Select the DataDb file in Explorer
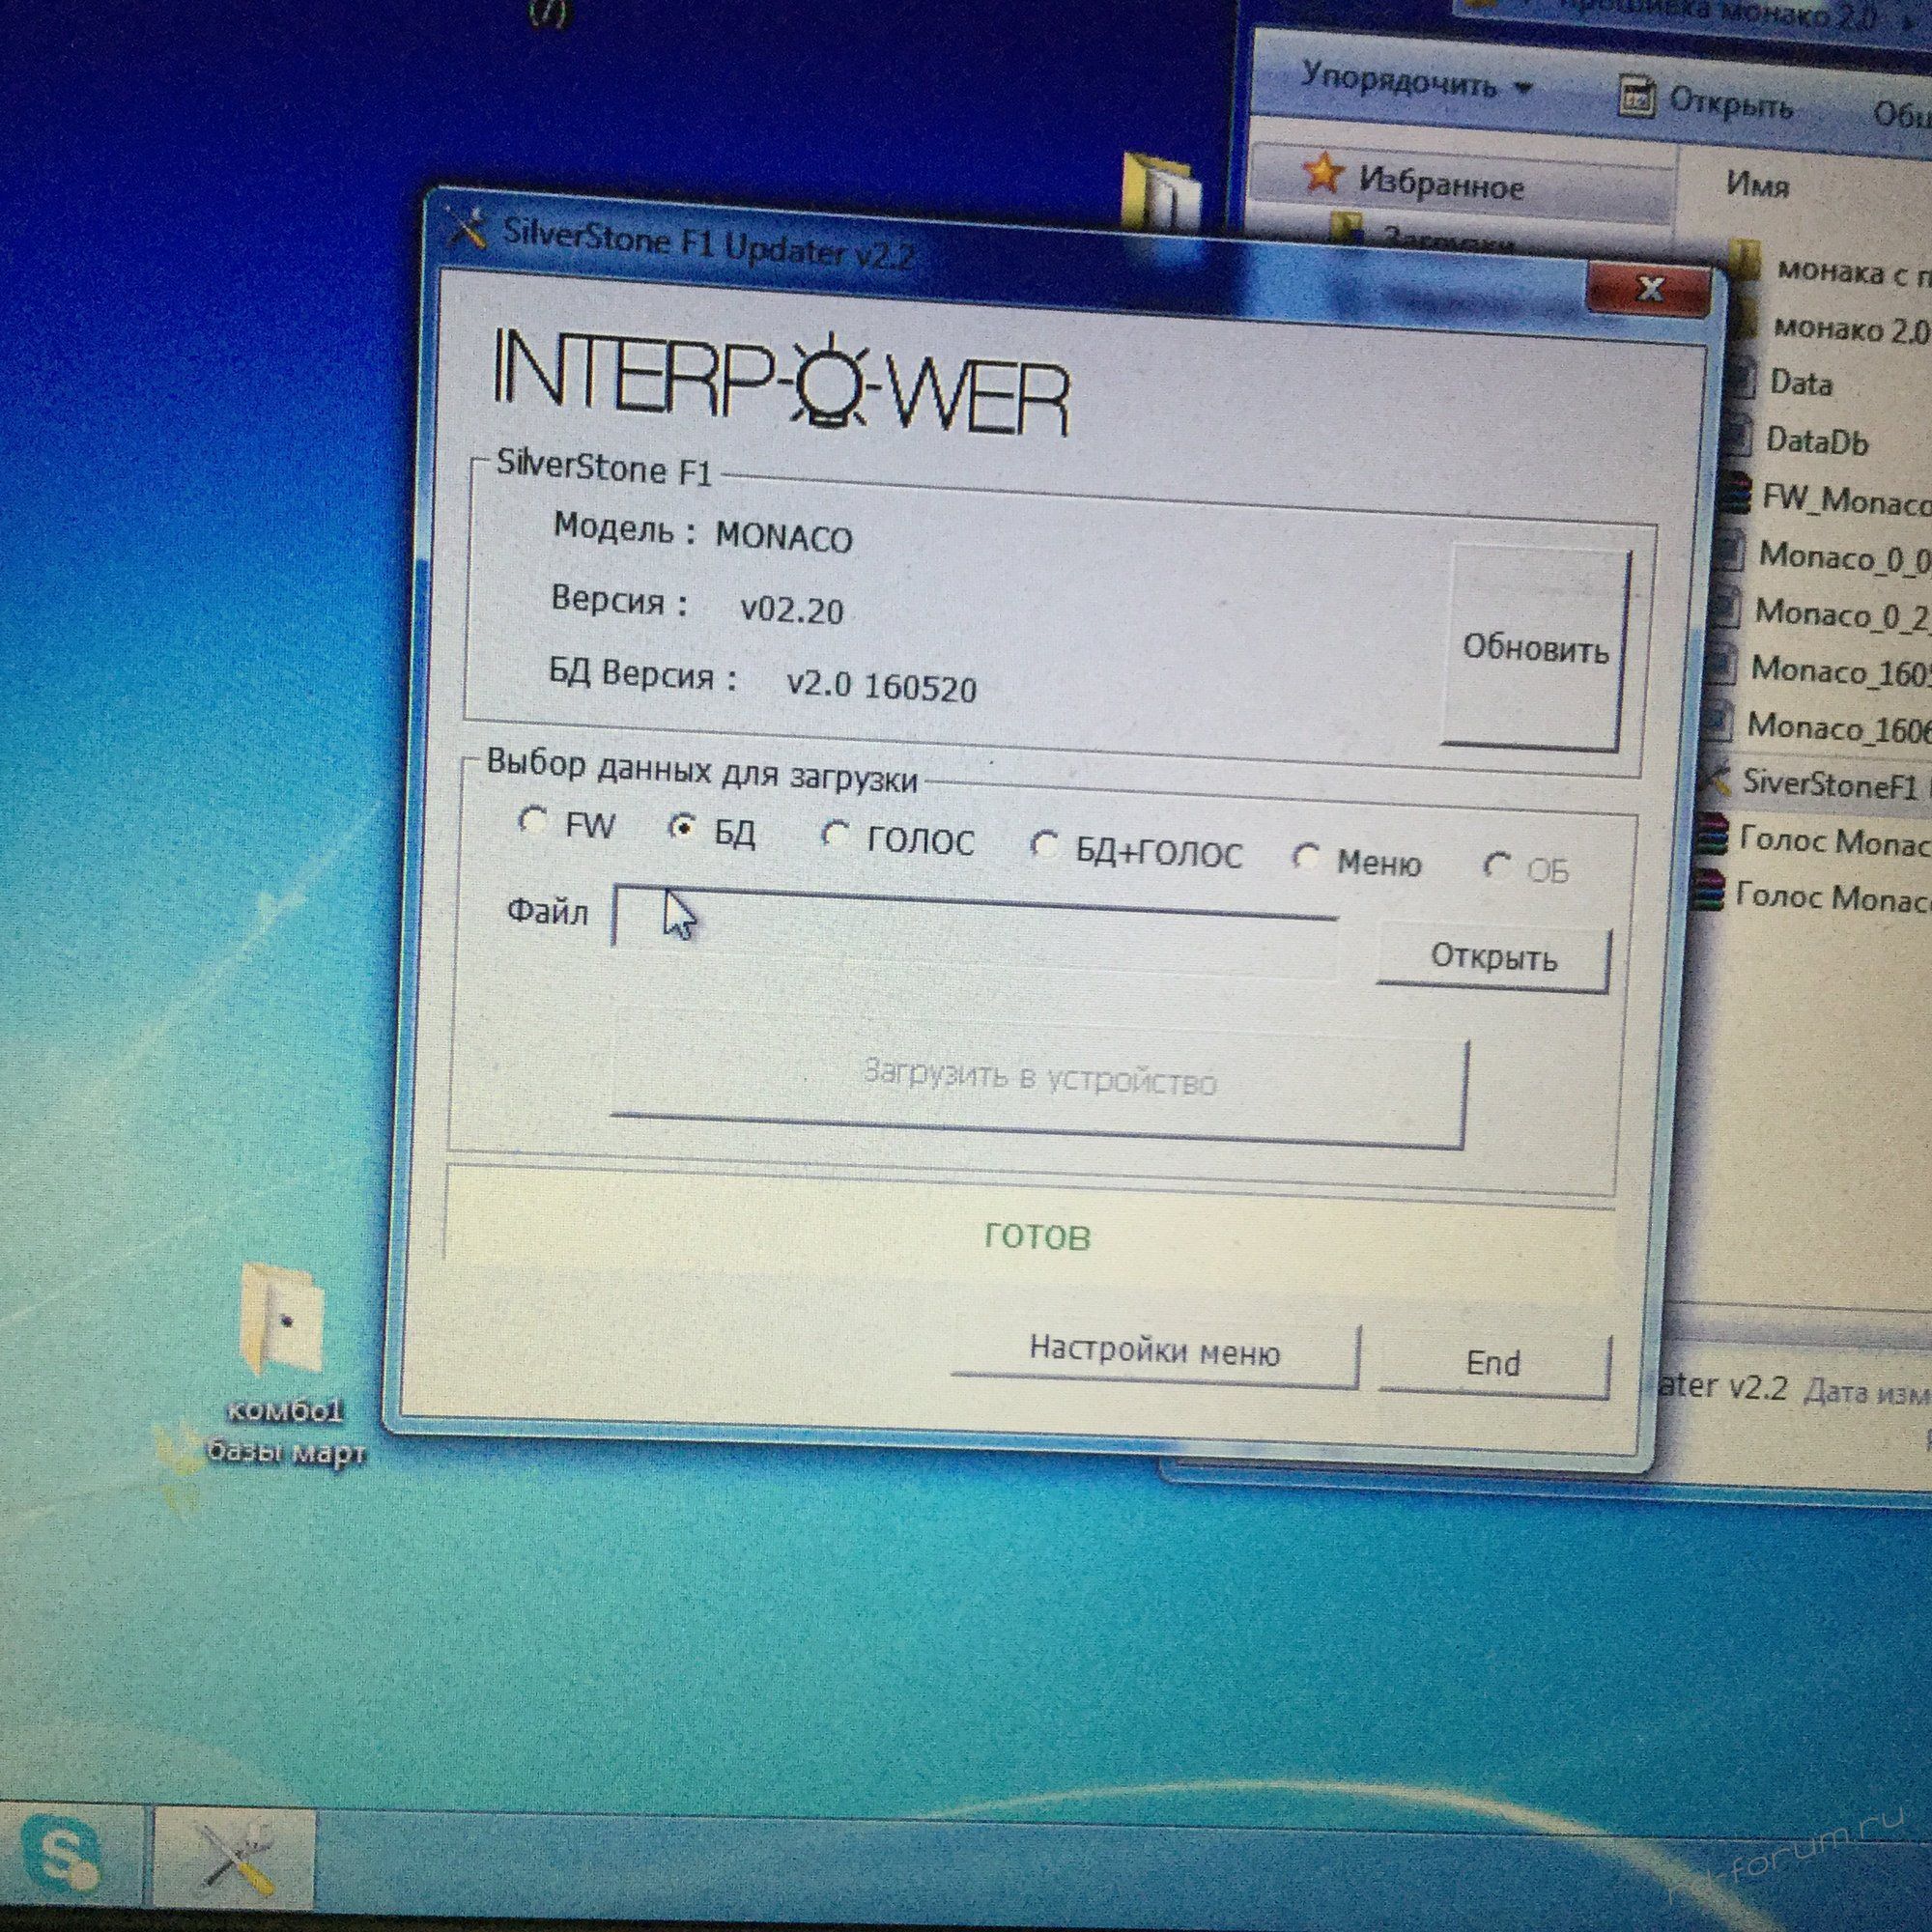 pos(1817,441)
